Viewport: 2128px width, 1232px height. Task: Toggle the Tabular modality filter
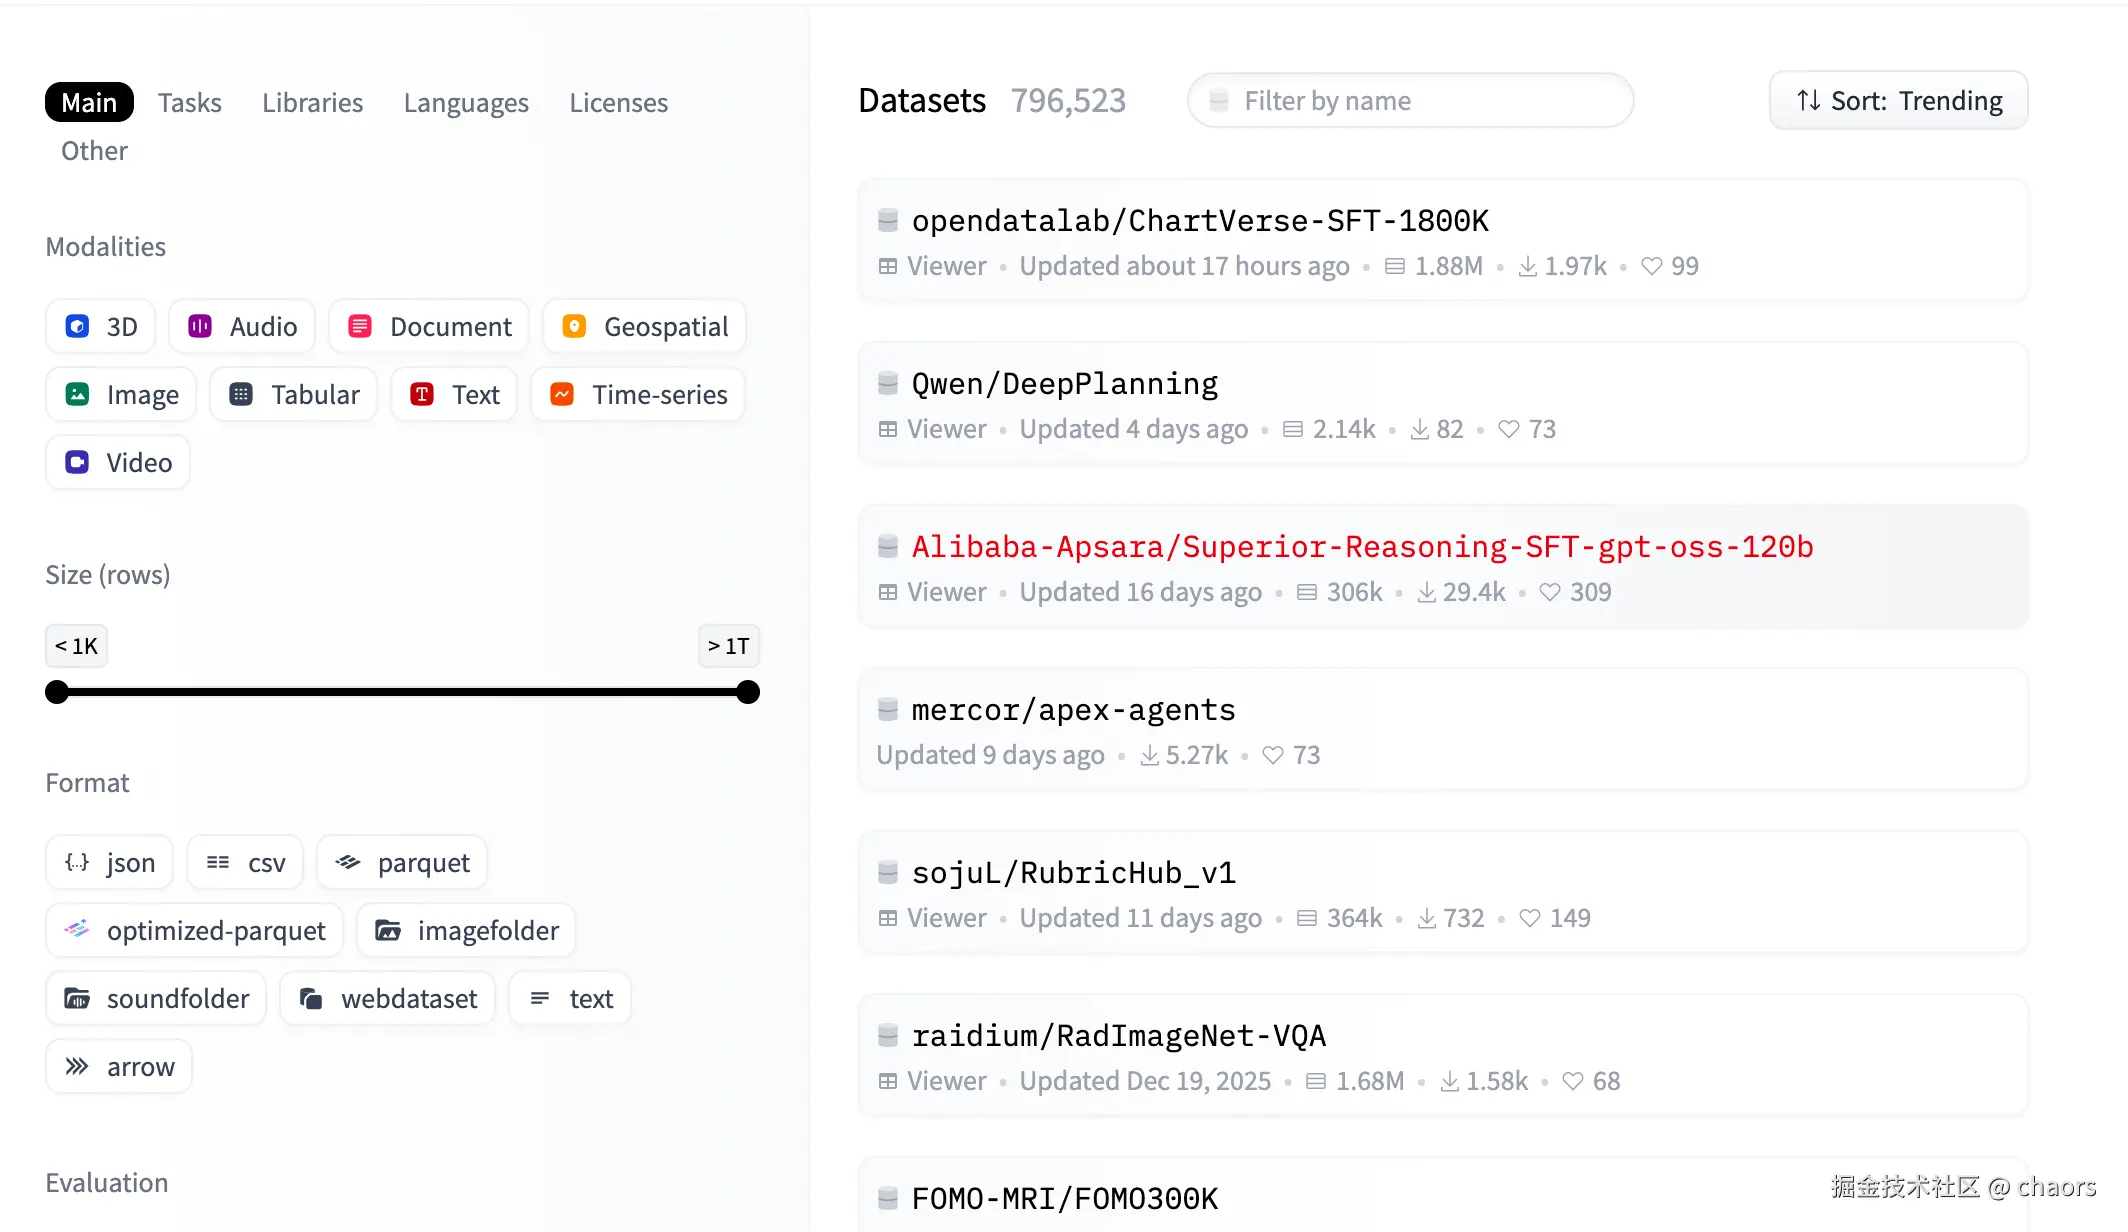coord(293,395)
